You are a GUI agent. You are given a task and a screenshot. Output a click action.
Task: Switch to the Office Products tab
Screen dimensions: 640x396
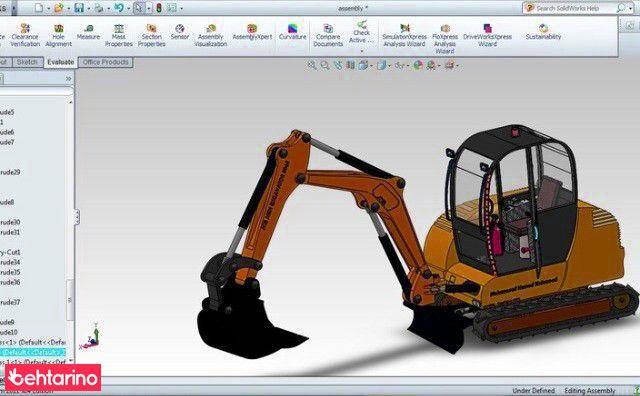point(105,62)
